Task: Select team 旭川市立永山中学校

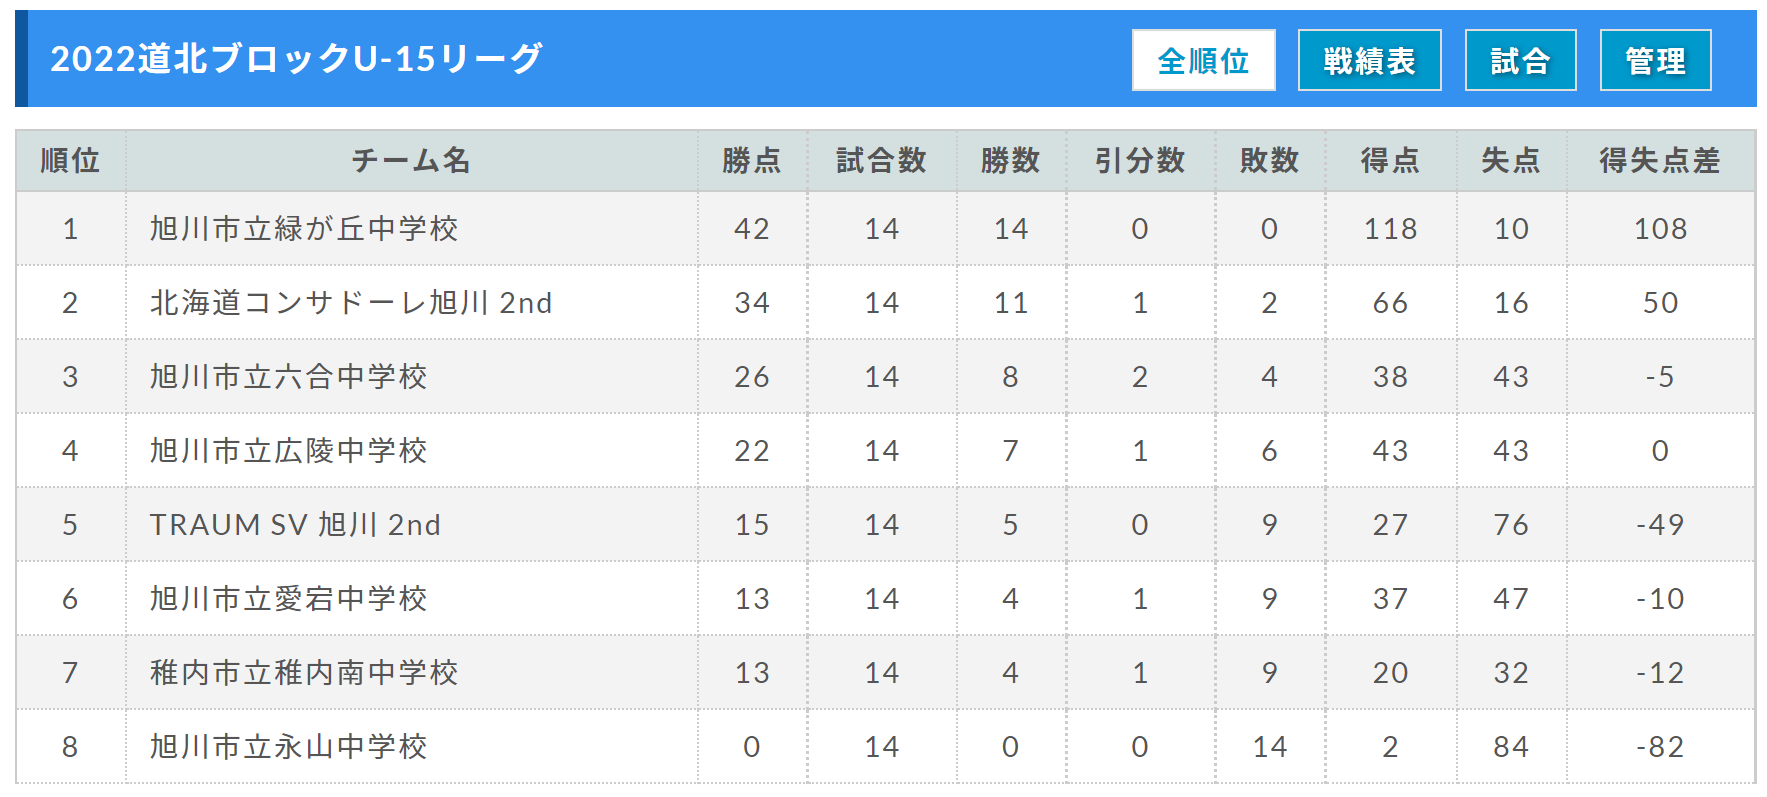Action: (x=288, y=747)
